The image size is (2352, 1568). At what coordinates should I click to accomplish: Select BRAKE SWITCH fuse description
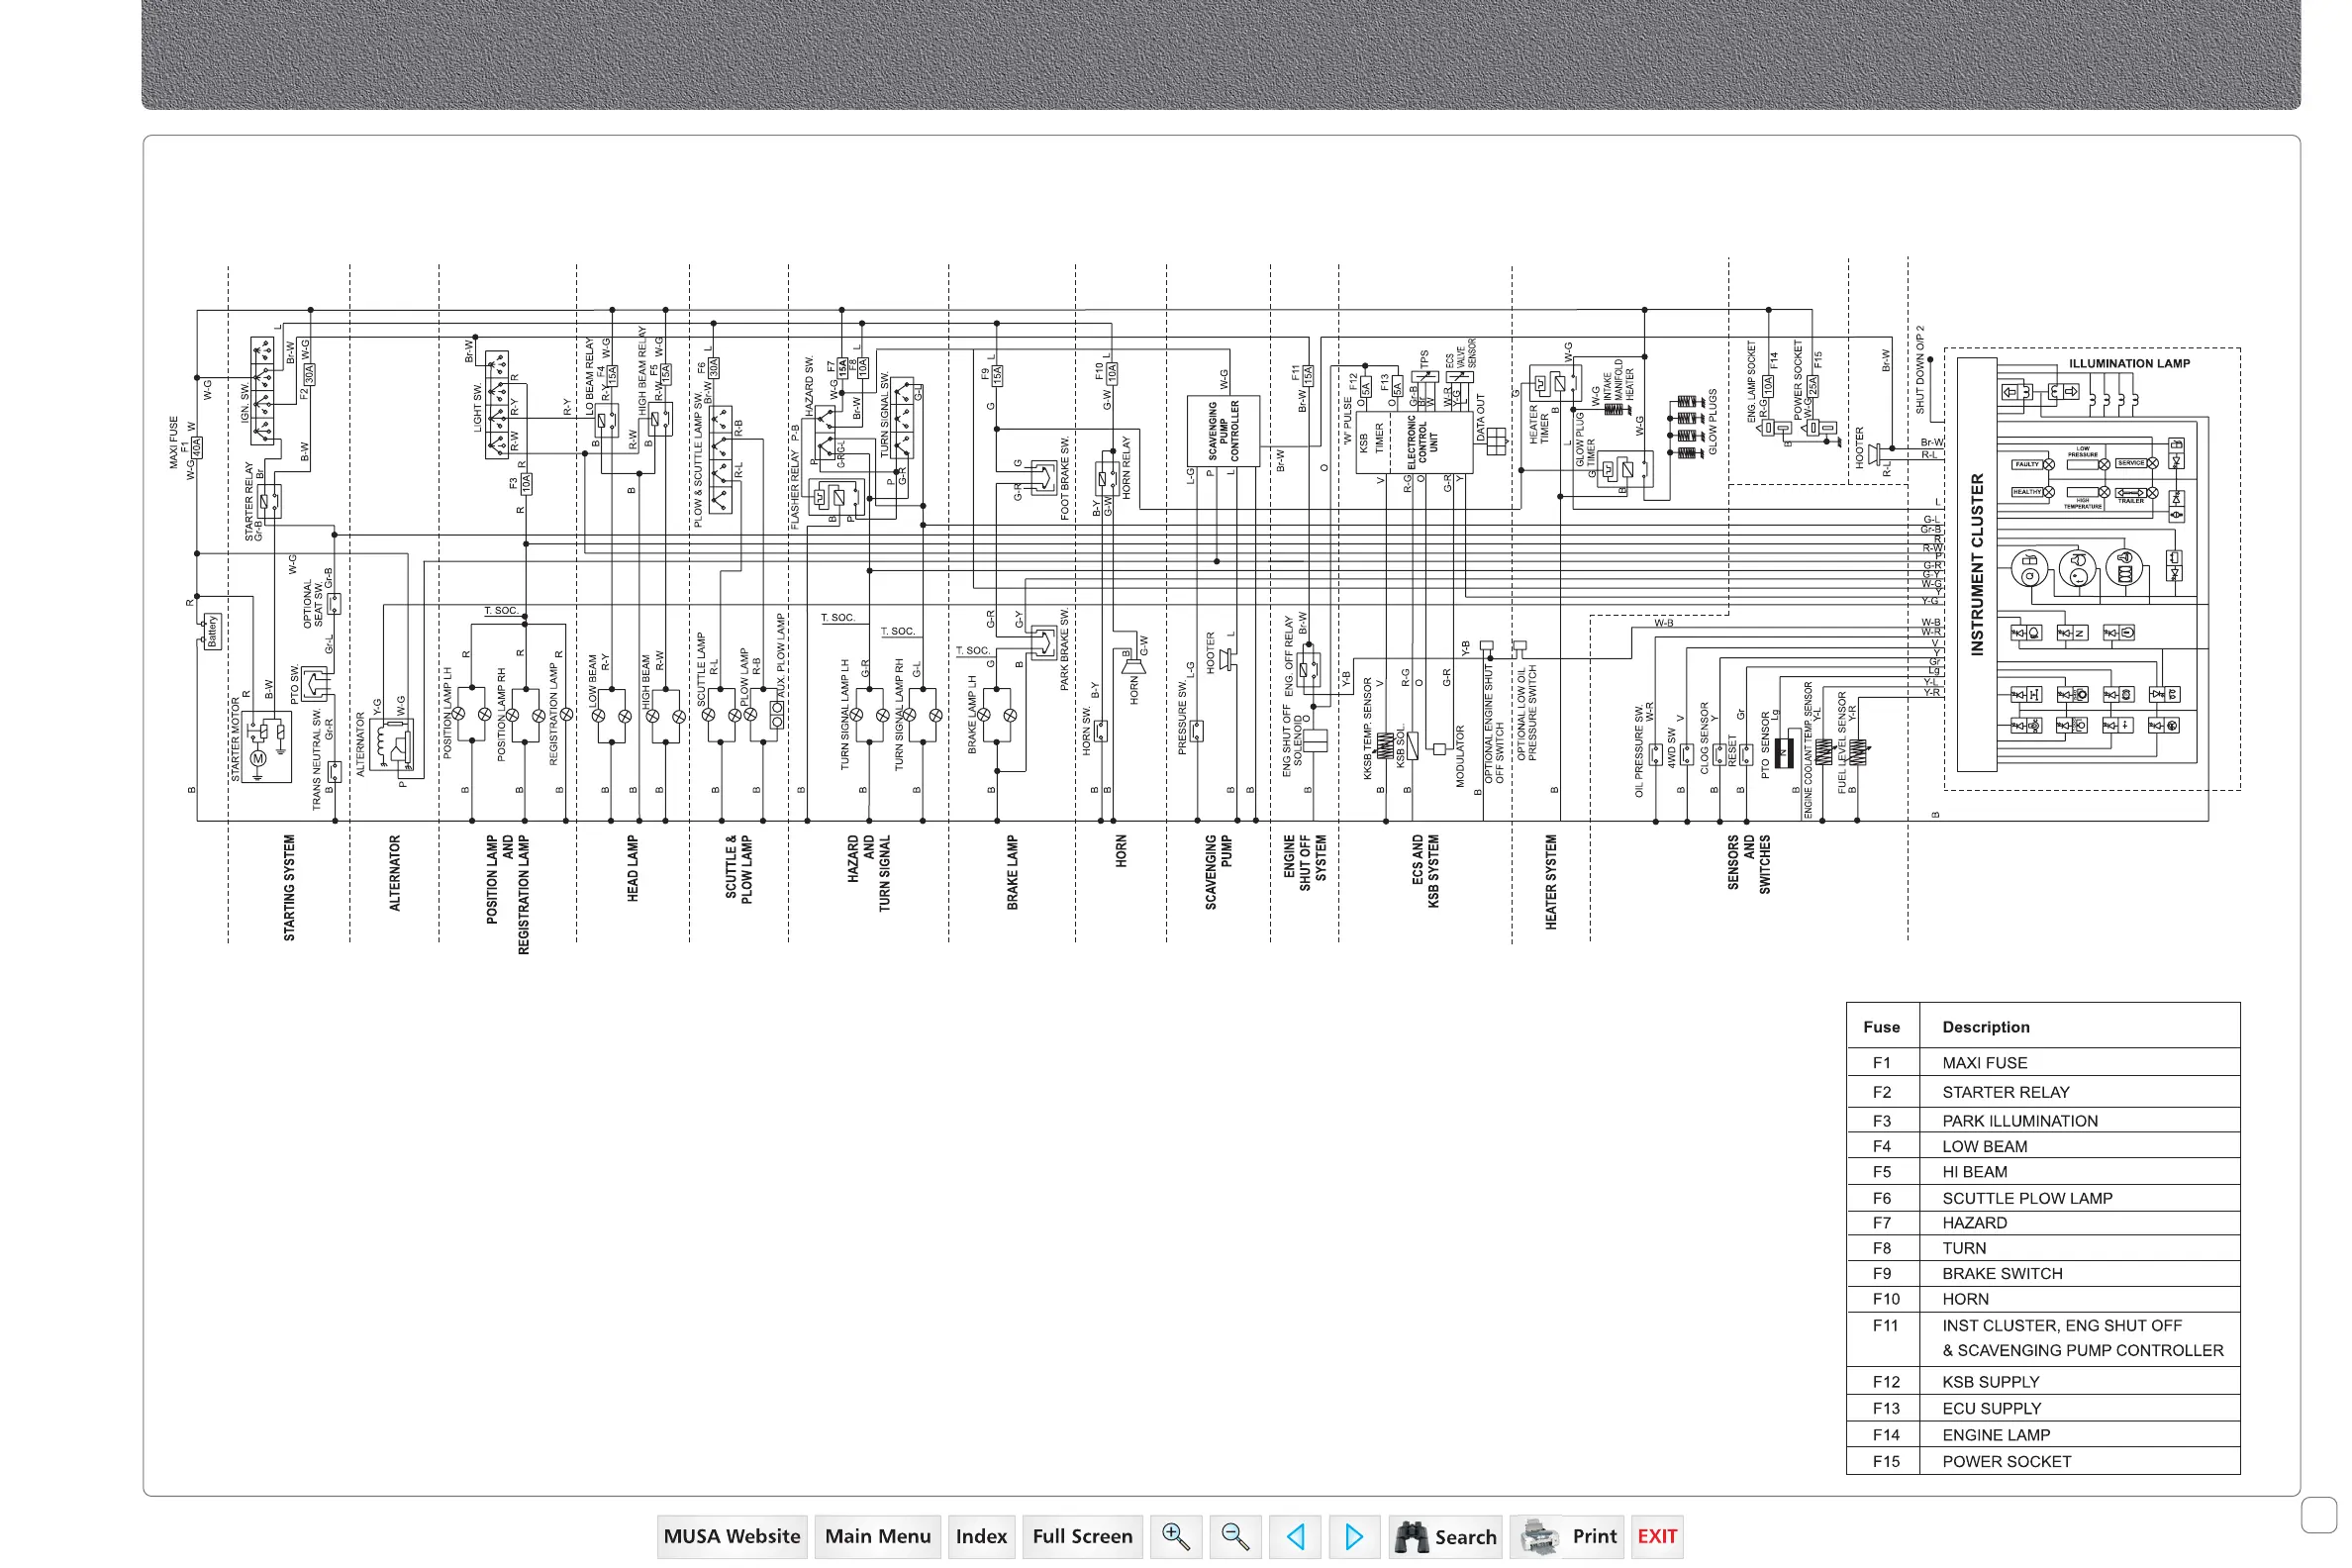click(2002, 1273)
